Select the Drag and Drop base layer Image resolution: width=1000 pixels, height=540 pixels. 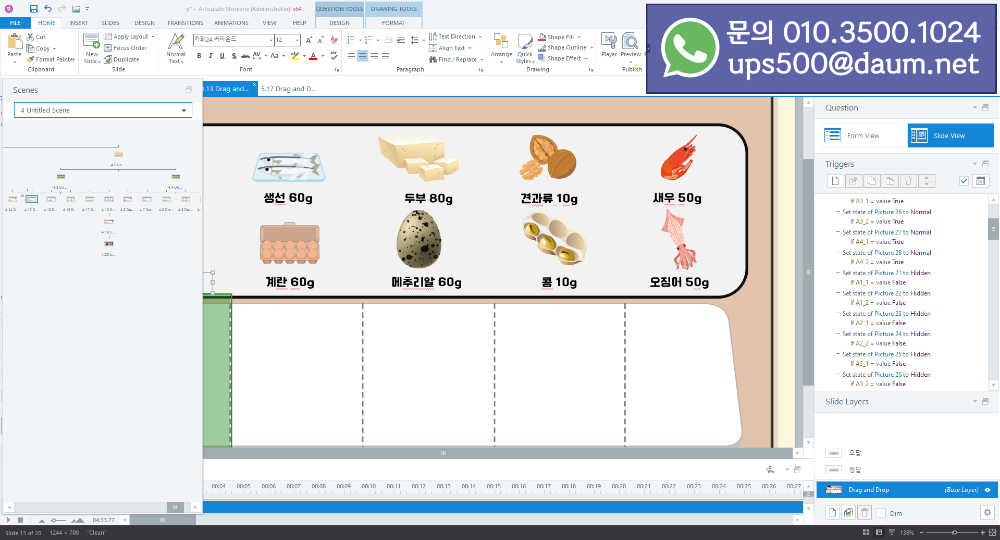906,490
